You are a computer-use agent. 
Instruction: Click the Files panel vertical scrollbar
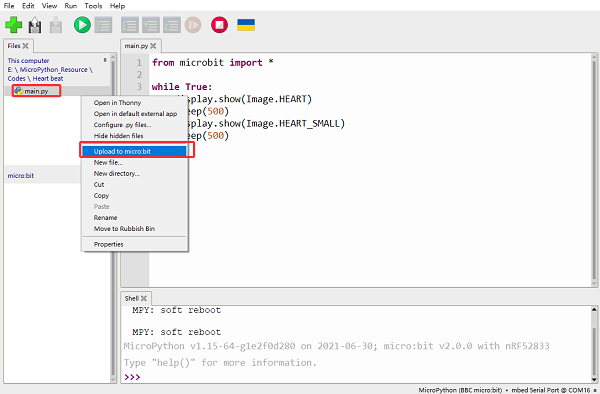(x=113, y=218)
